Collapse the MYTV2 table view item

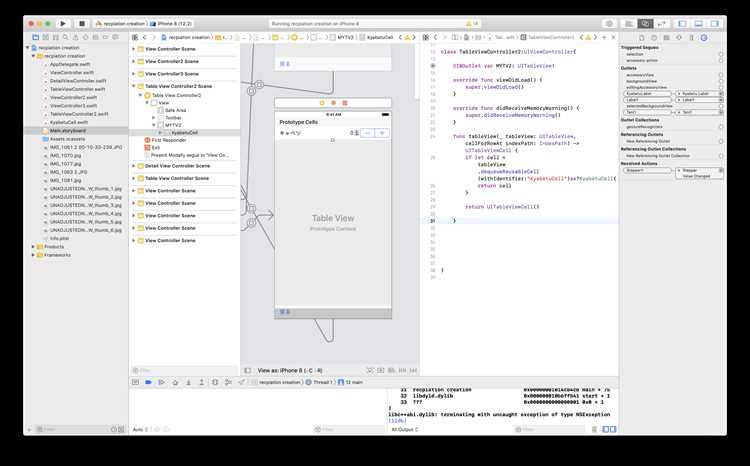[154, 125]
